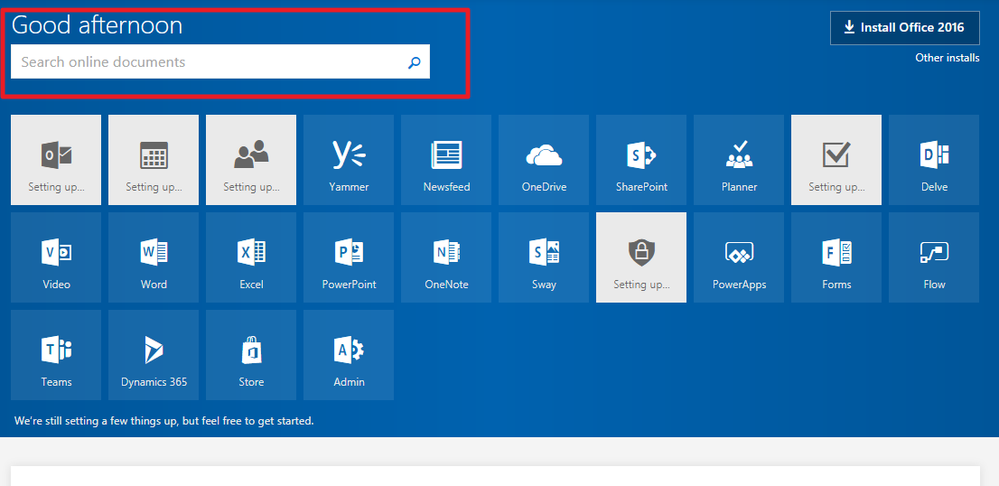Click Install Office 2016 button
This screenshot has height=486, width=999.
[905, 28]
